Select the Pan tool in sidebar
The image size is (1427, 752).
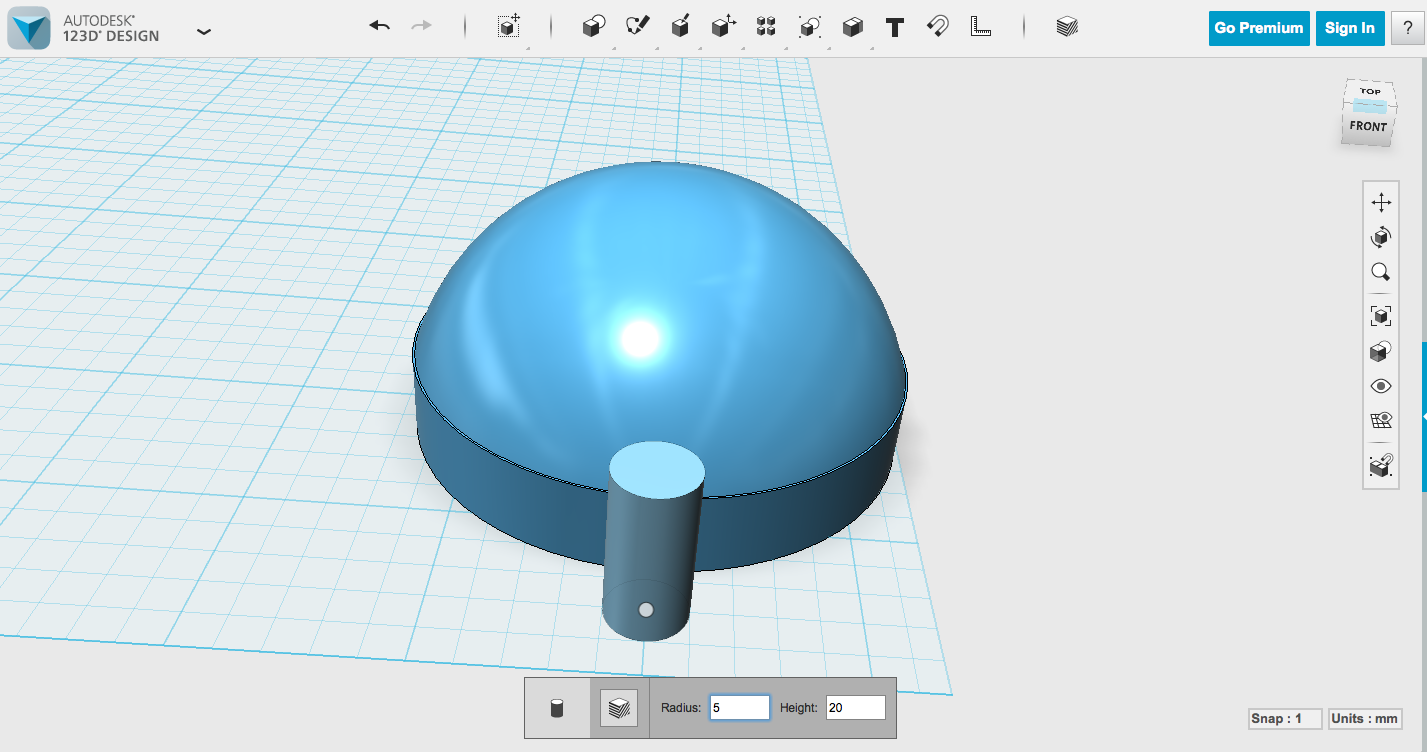1381,201
